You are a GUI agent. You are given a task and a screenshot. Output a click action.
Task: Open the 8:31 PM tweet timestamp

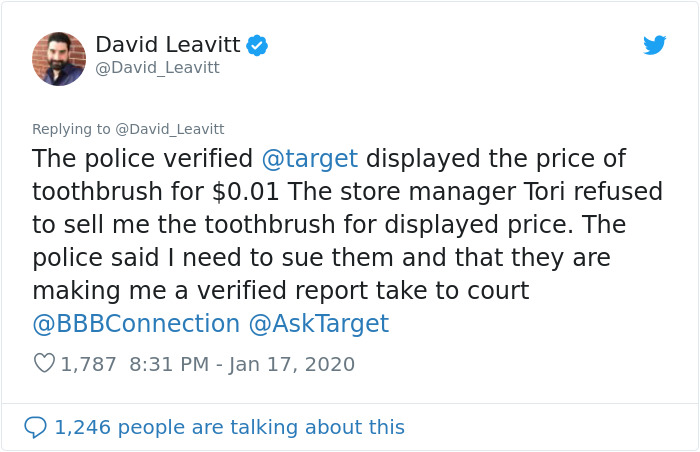point(170,364)
